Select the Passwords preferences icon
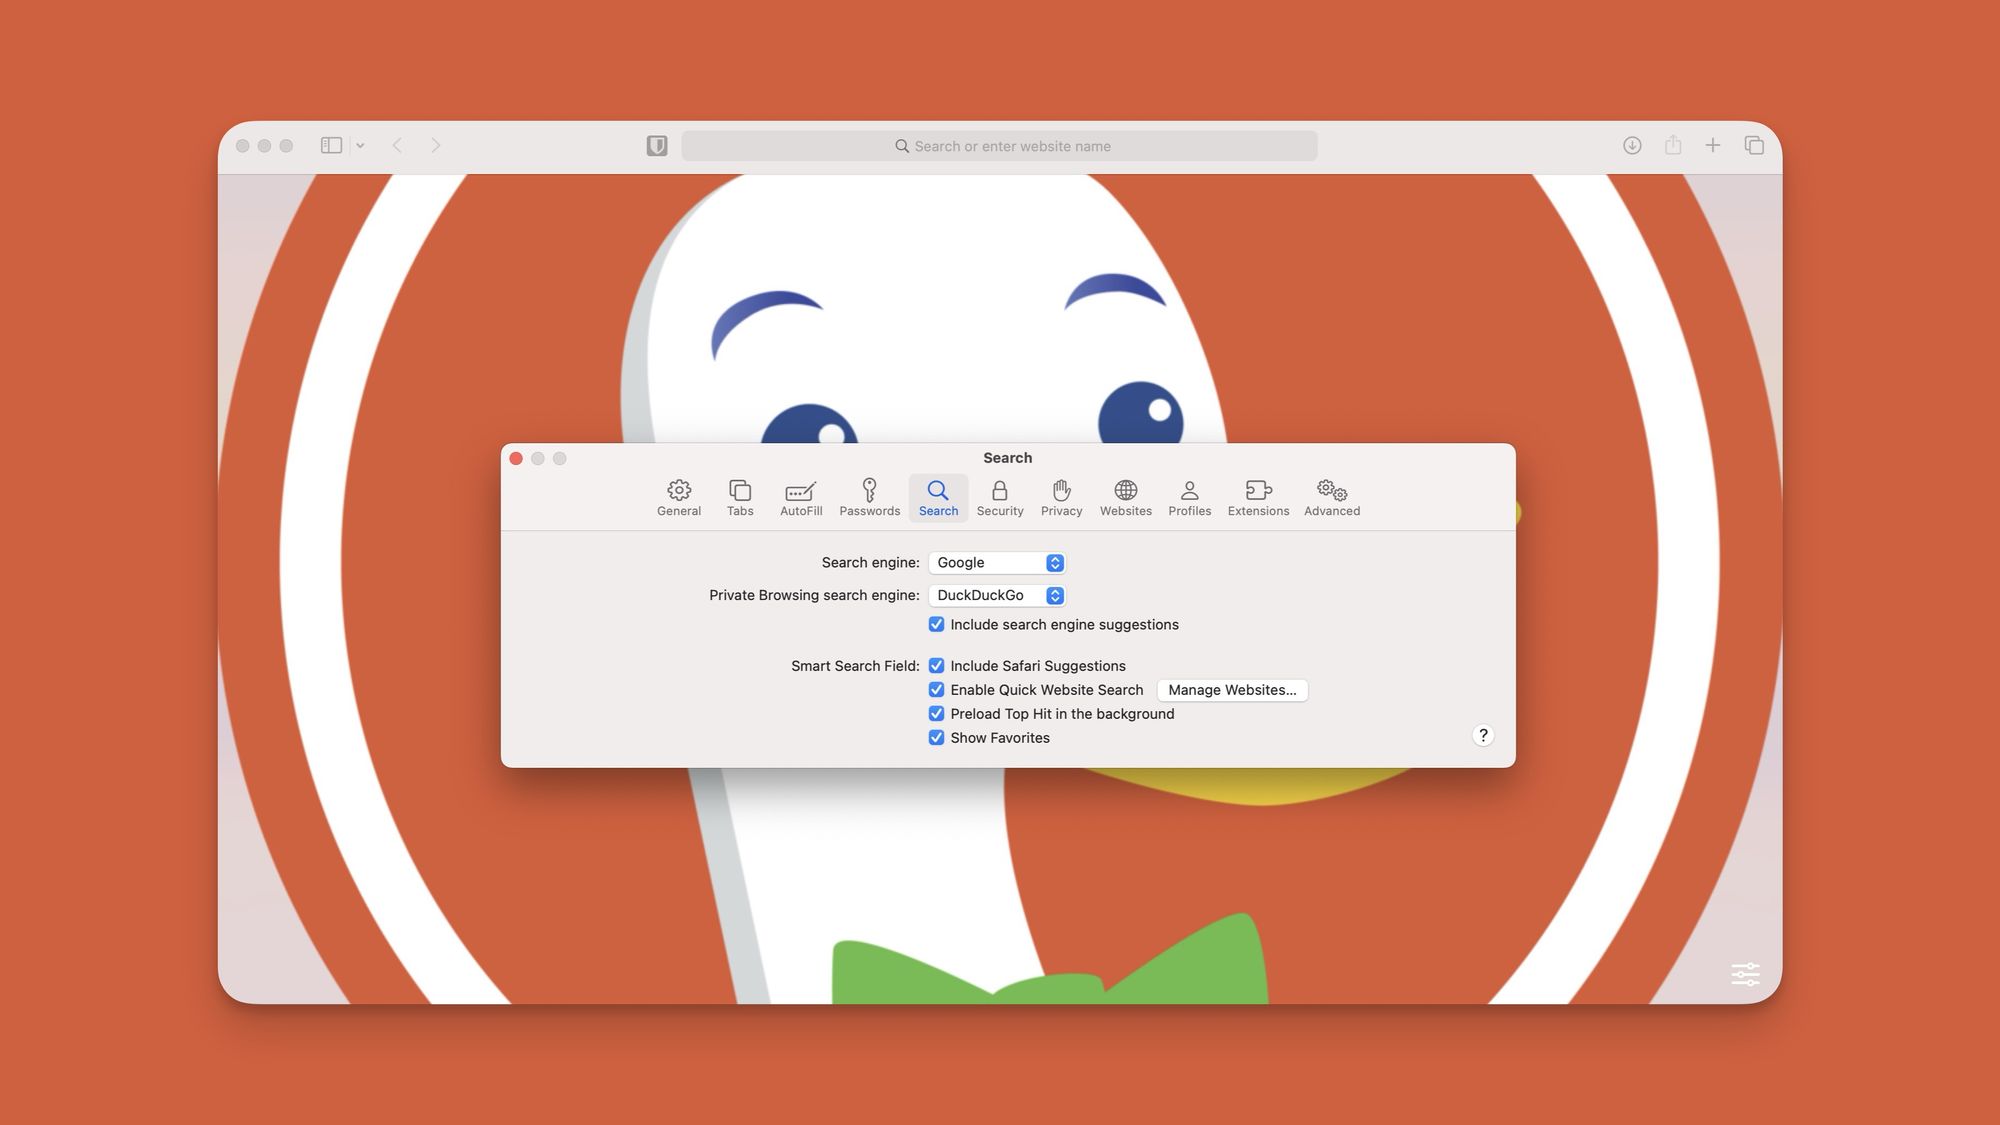 coord(869,497)
